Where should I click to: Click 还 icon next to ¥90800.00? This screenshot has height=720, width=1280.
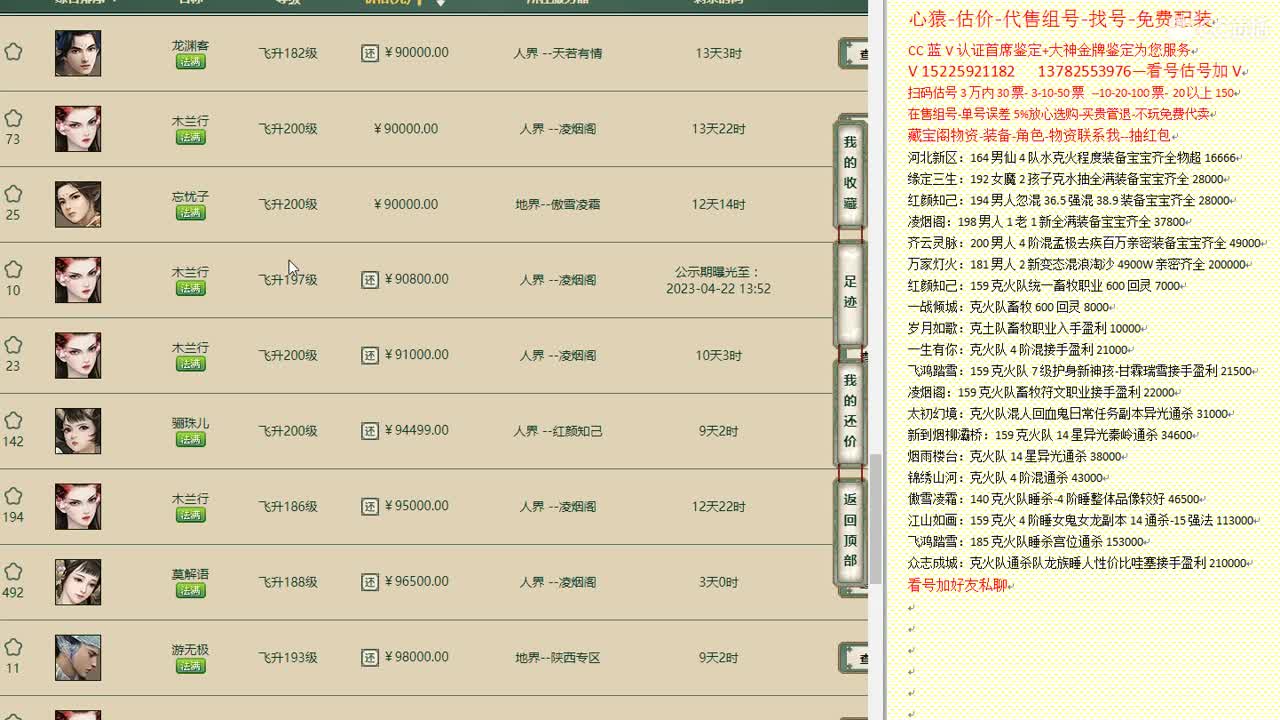coord(369,280)
